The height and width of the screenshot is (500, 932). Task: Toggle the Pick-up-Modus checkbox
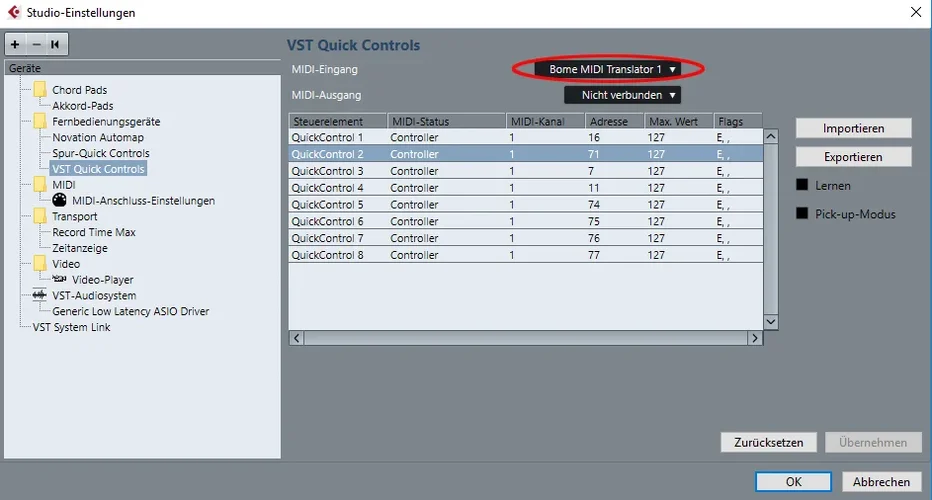point(802,213)
